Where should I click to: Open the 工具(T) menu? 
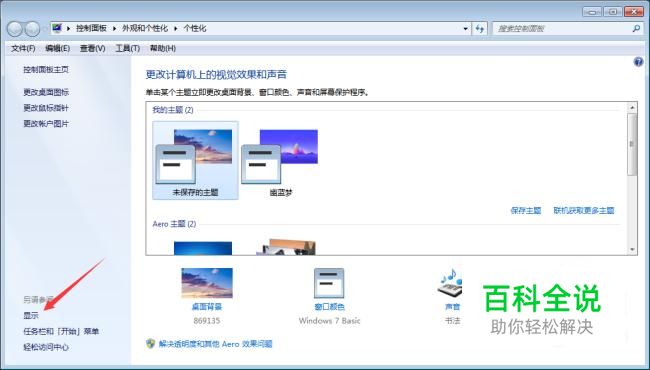coord(127,48)
